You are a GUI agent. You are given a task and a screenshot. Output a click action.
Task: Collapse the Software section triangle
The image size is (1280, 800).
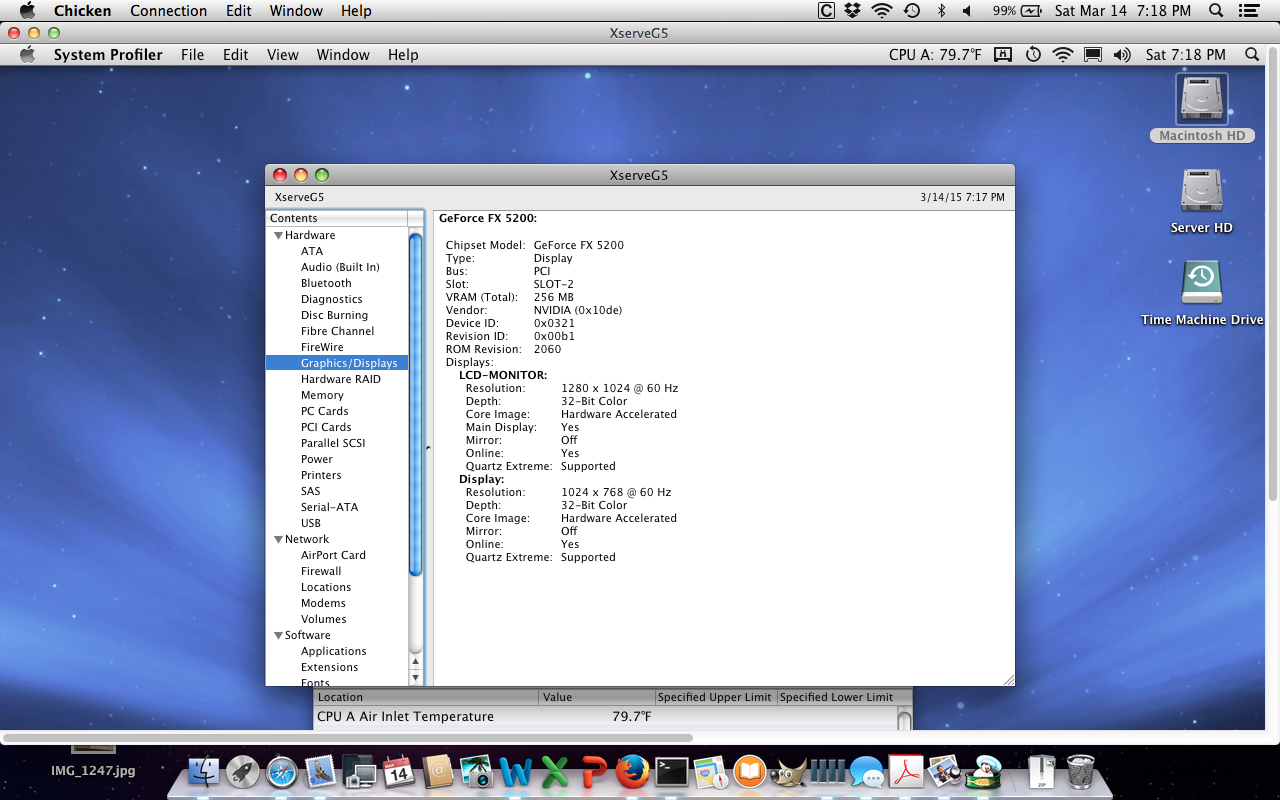click(278, 635)
